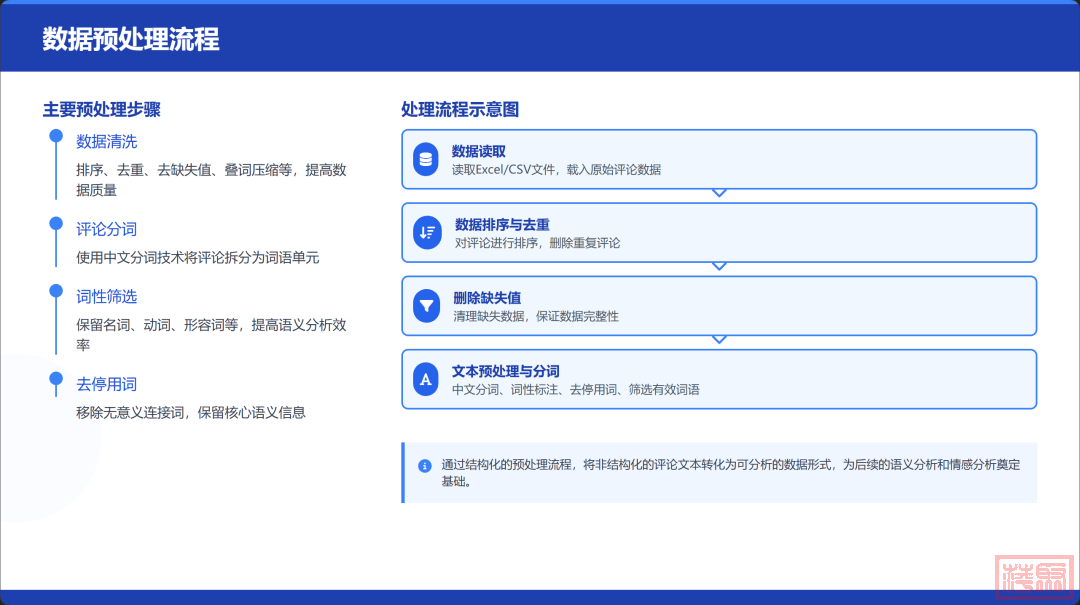Click the info icon in the note box
This screenshot has width=1080, height=605.
pyautogui.click(x=425, y=465)
